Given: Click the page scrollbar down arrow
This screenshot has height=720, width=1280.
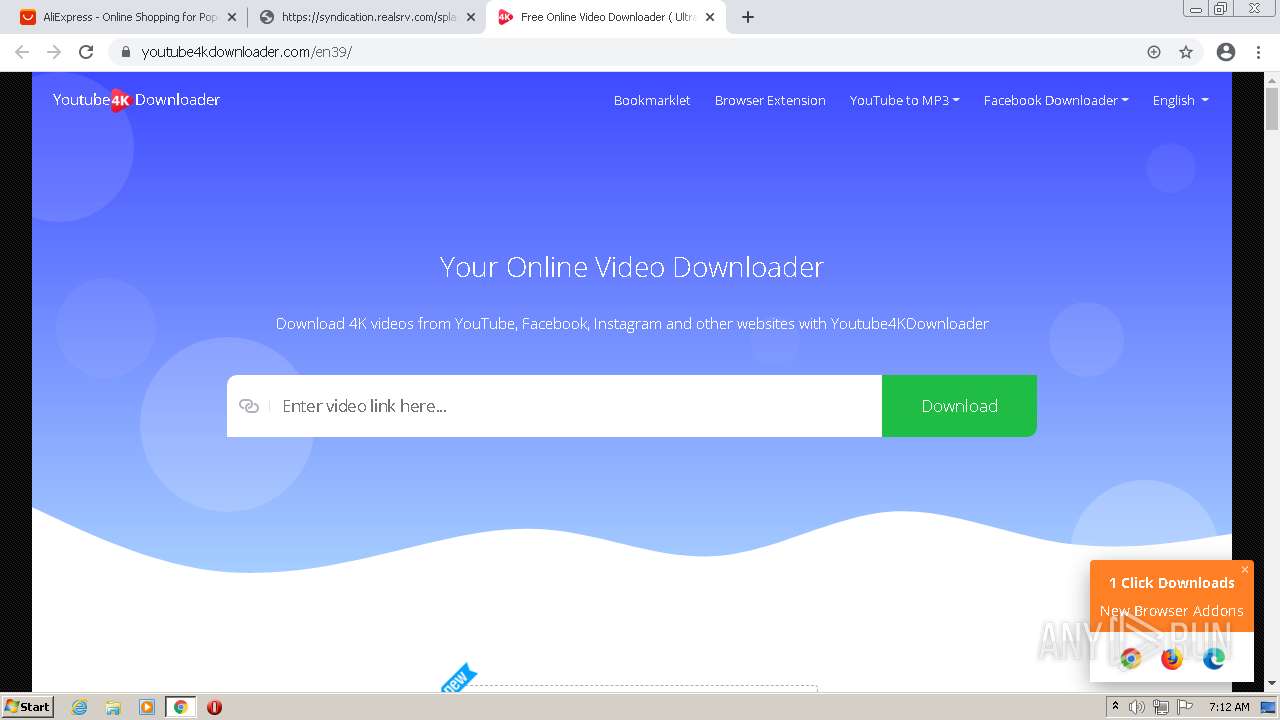Looking at the screenshot, I should click(x=1272, y=683).
